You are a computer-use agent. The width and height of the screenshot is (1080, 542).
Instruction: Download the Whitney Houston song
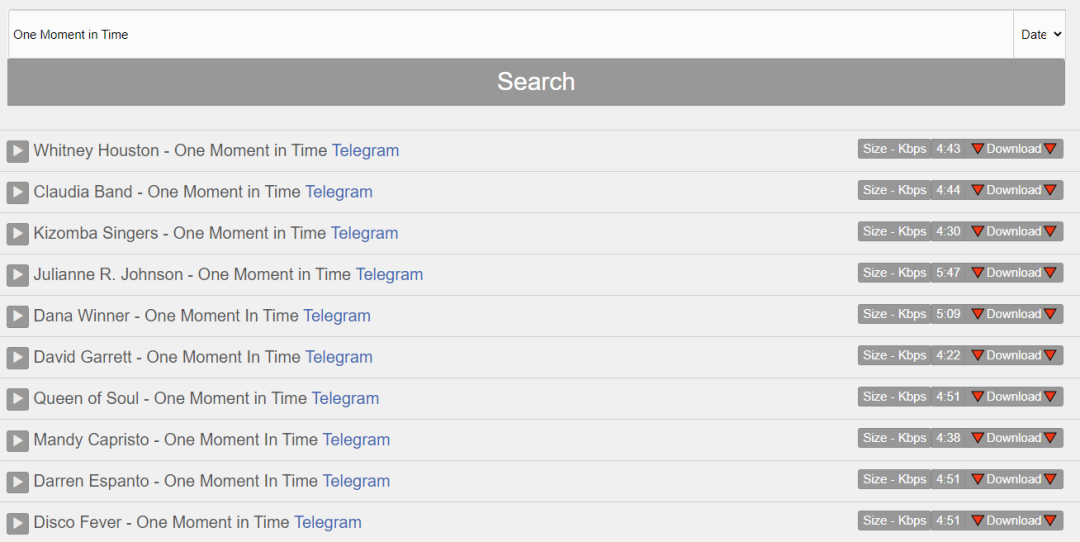tap(1013, 149)
